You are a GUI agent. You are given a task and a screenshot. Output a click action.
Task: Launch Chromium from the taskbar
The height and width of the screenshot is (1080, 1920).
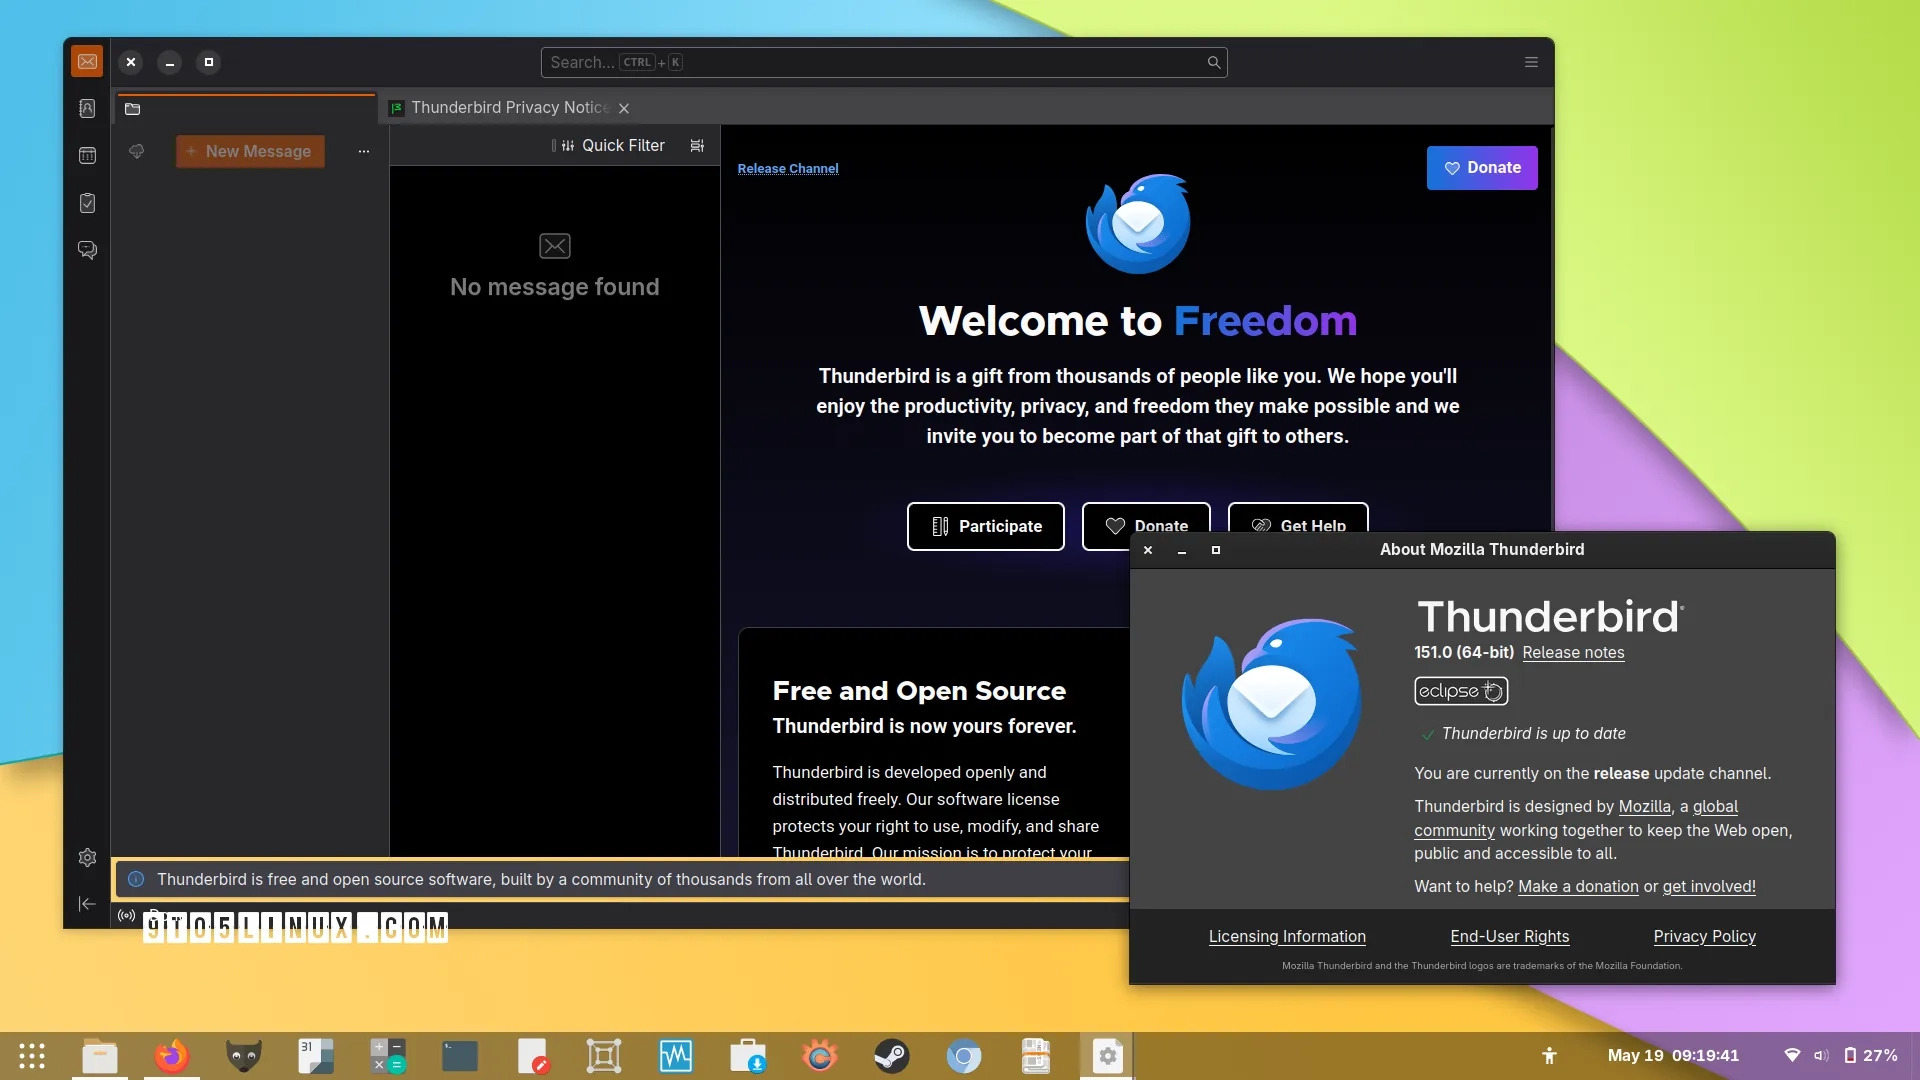pos(964,1056)
